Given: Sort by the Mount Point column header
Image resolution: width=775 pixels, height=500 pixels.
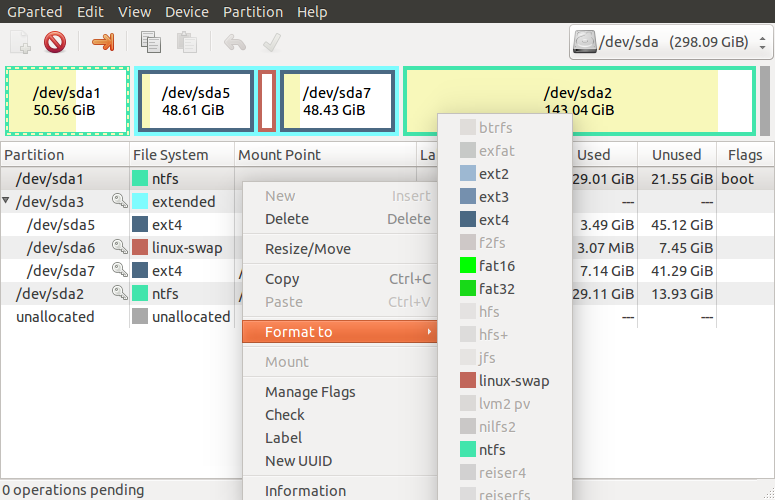Looking at the screenshot, I should point(326,155).
